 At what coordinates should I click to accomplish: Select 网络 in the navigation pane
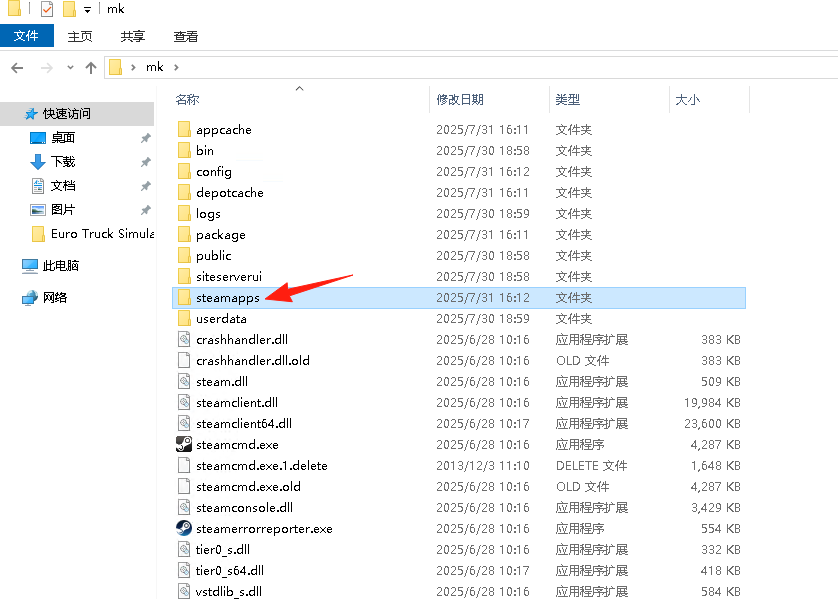(55, 298)
